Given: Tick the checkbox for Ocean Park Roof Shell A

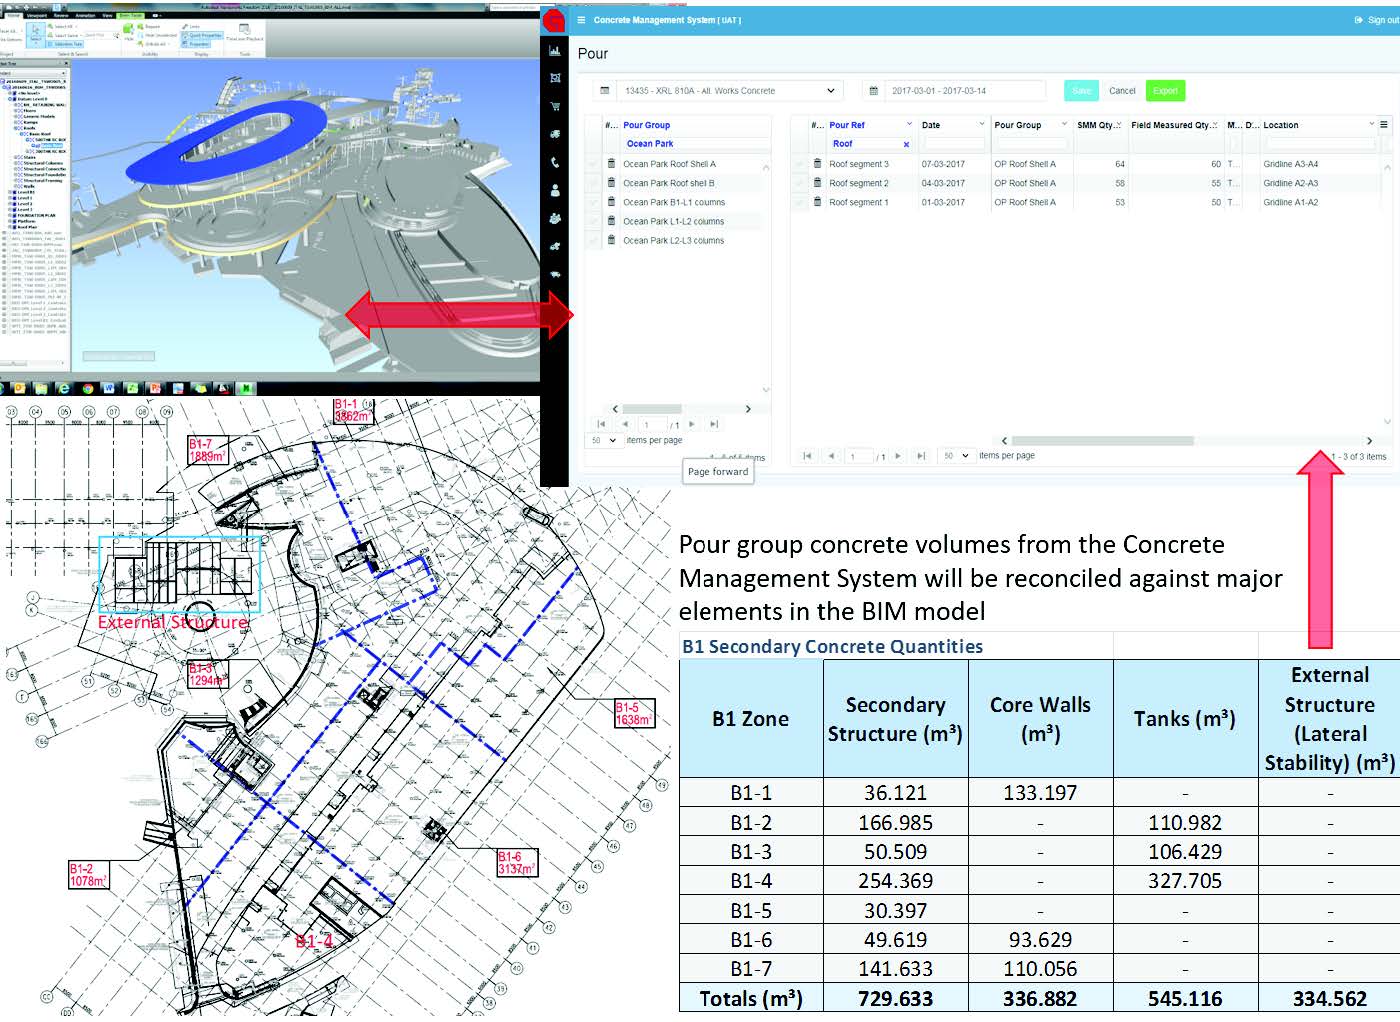Looking at the screenshot, I should tap(593, 164).
